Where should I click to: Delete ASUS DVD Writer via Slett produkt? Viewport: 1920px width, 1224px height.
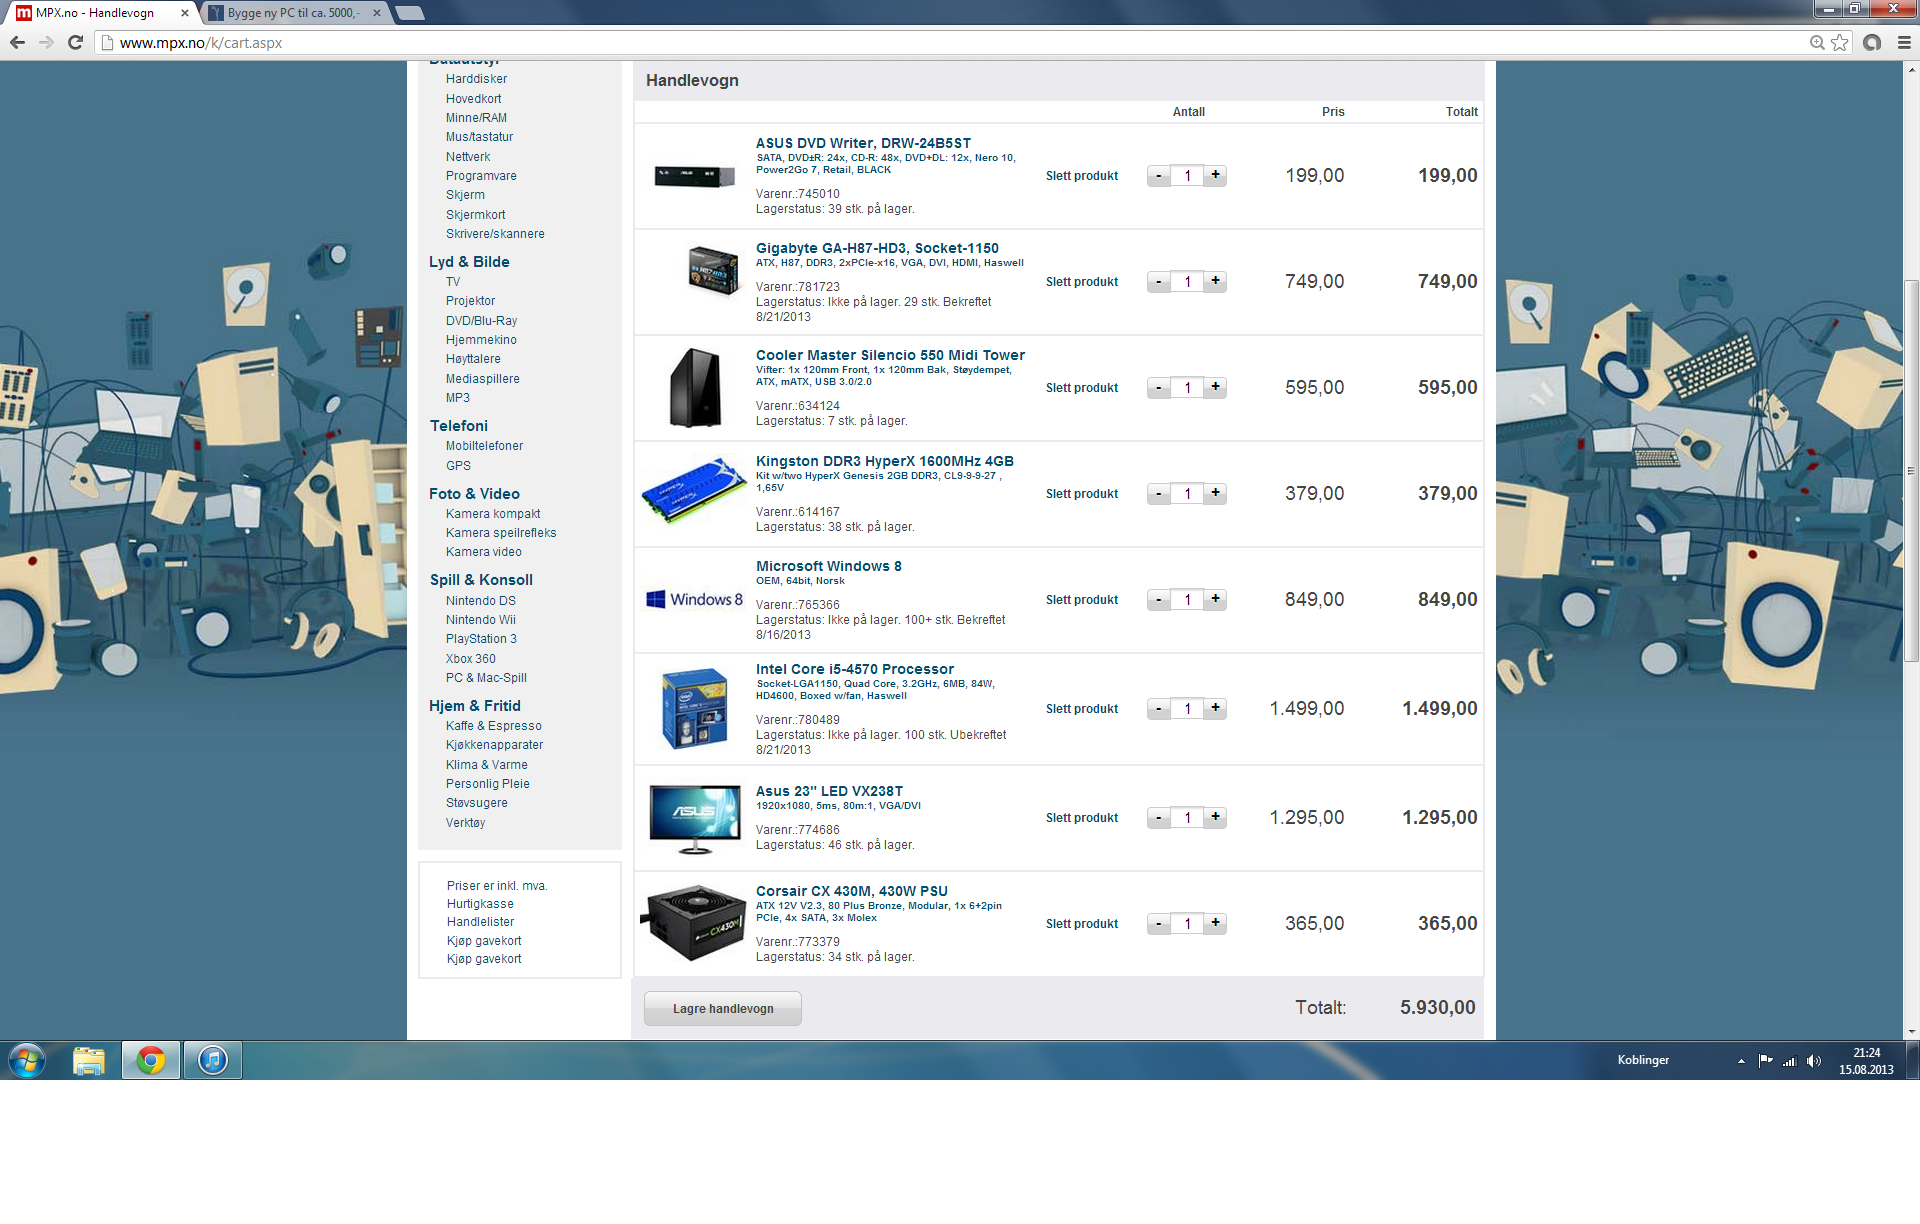(1082, 176)
